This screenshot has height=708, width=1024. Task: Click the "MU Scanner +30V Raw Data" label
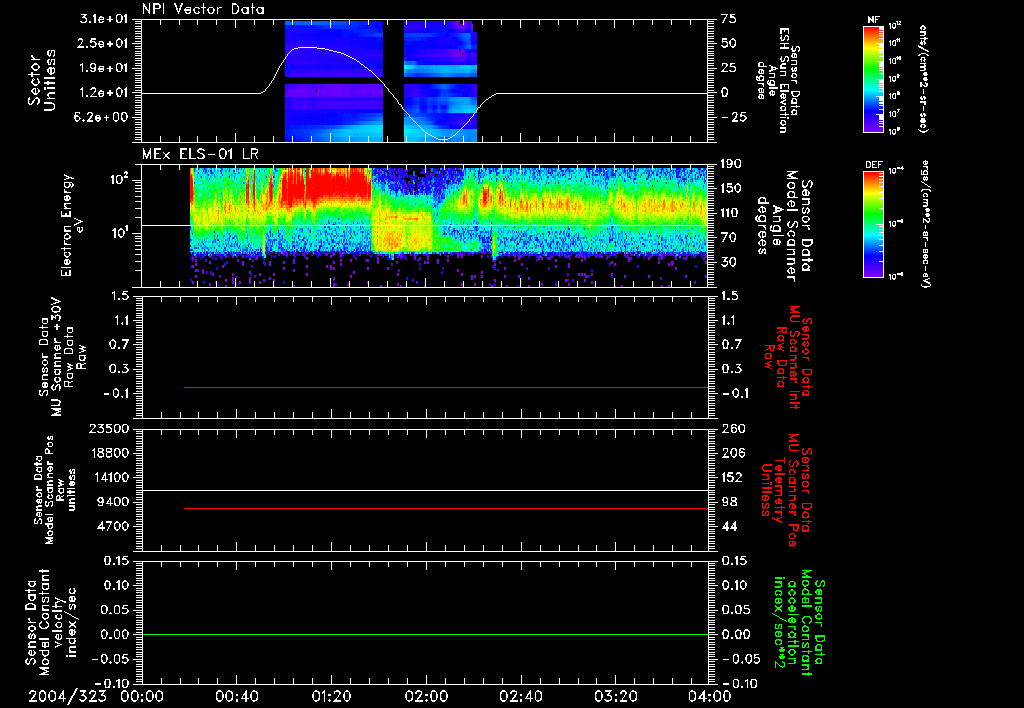point(62,356)
